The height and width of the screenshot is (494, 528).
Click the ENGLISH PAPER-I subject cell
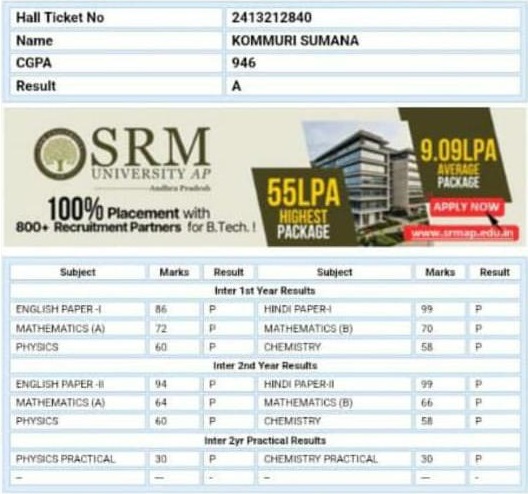(78, 309)
